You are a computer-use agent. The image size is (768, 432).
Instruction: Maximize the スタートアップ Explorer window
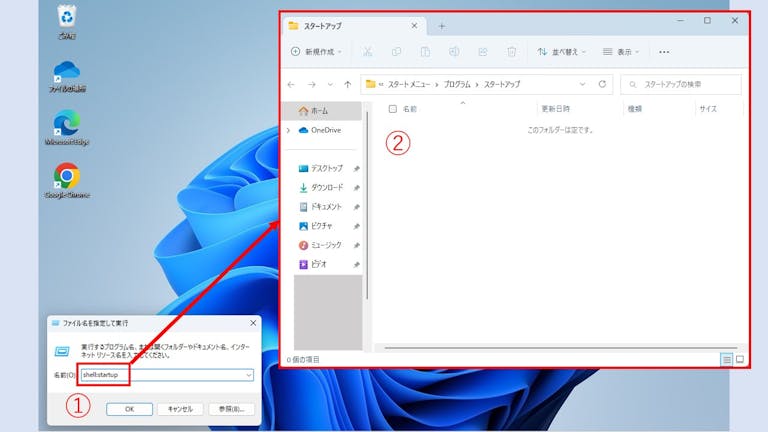(x=707, y=21)
